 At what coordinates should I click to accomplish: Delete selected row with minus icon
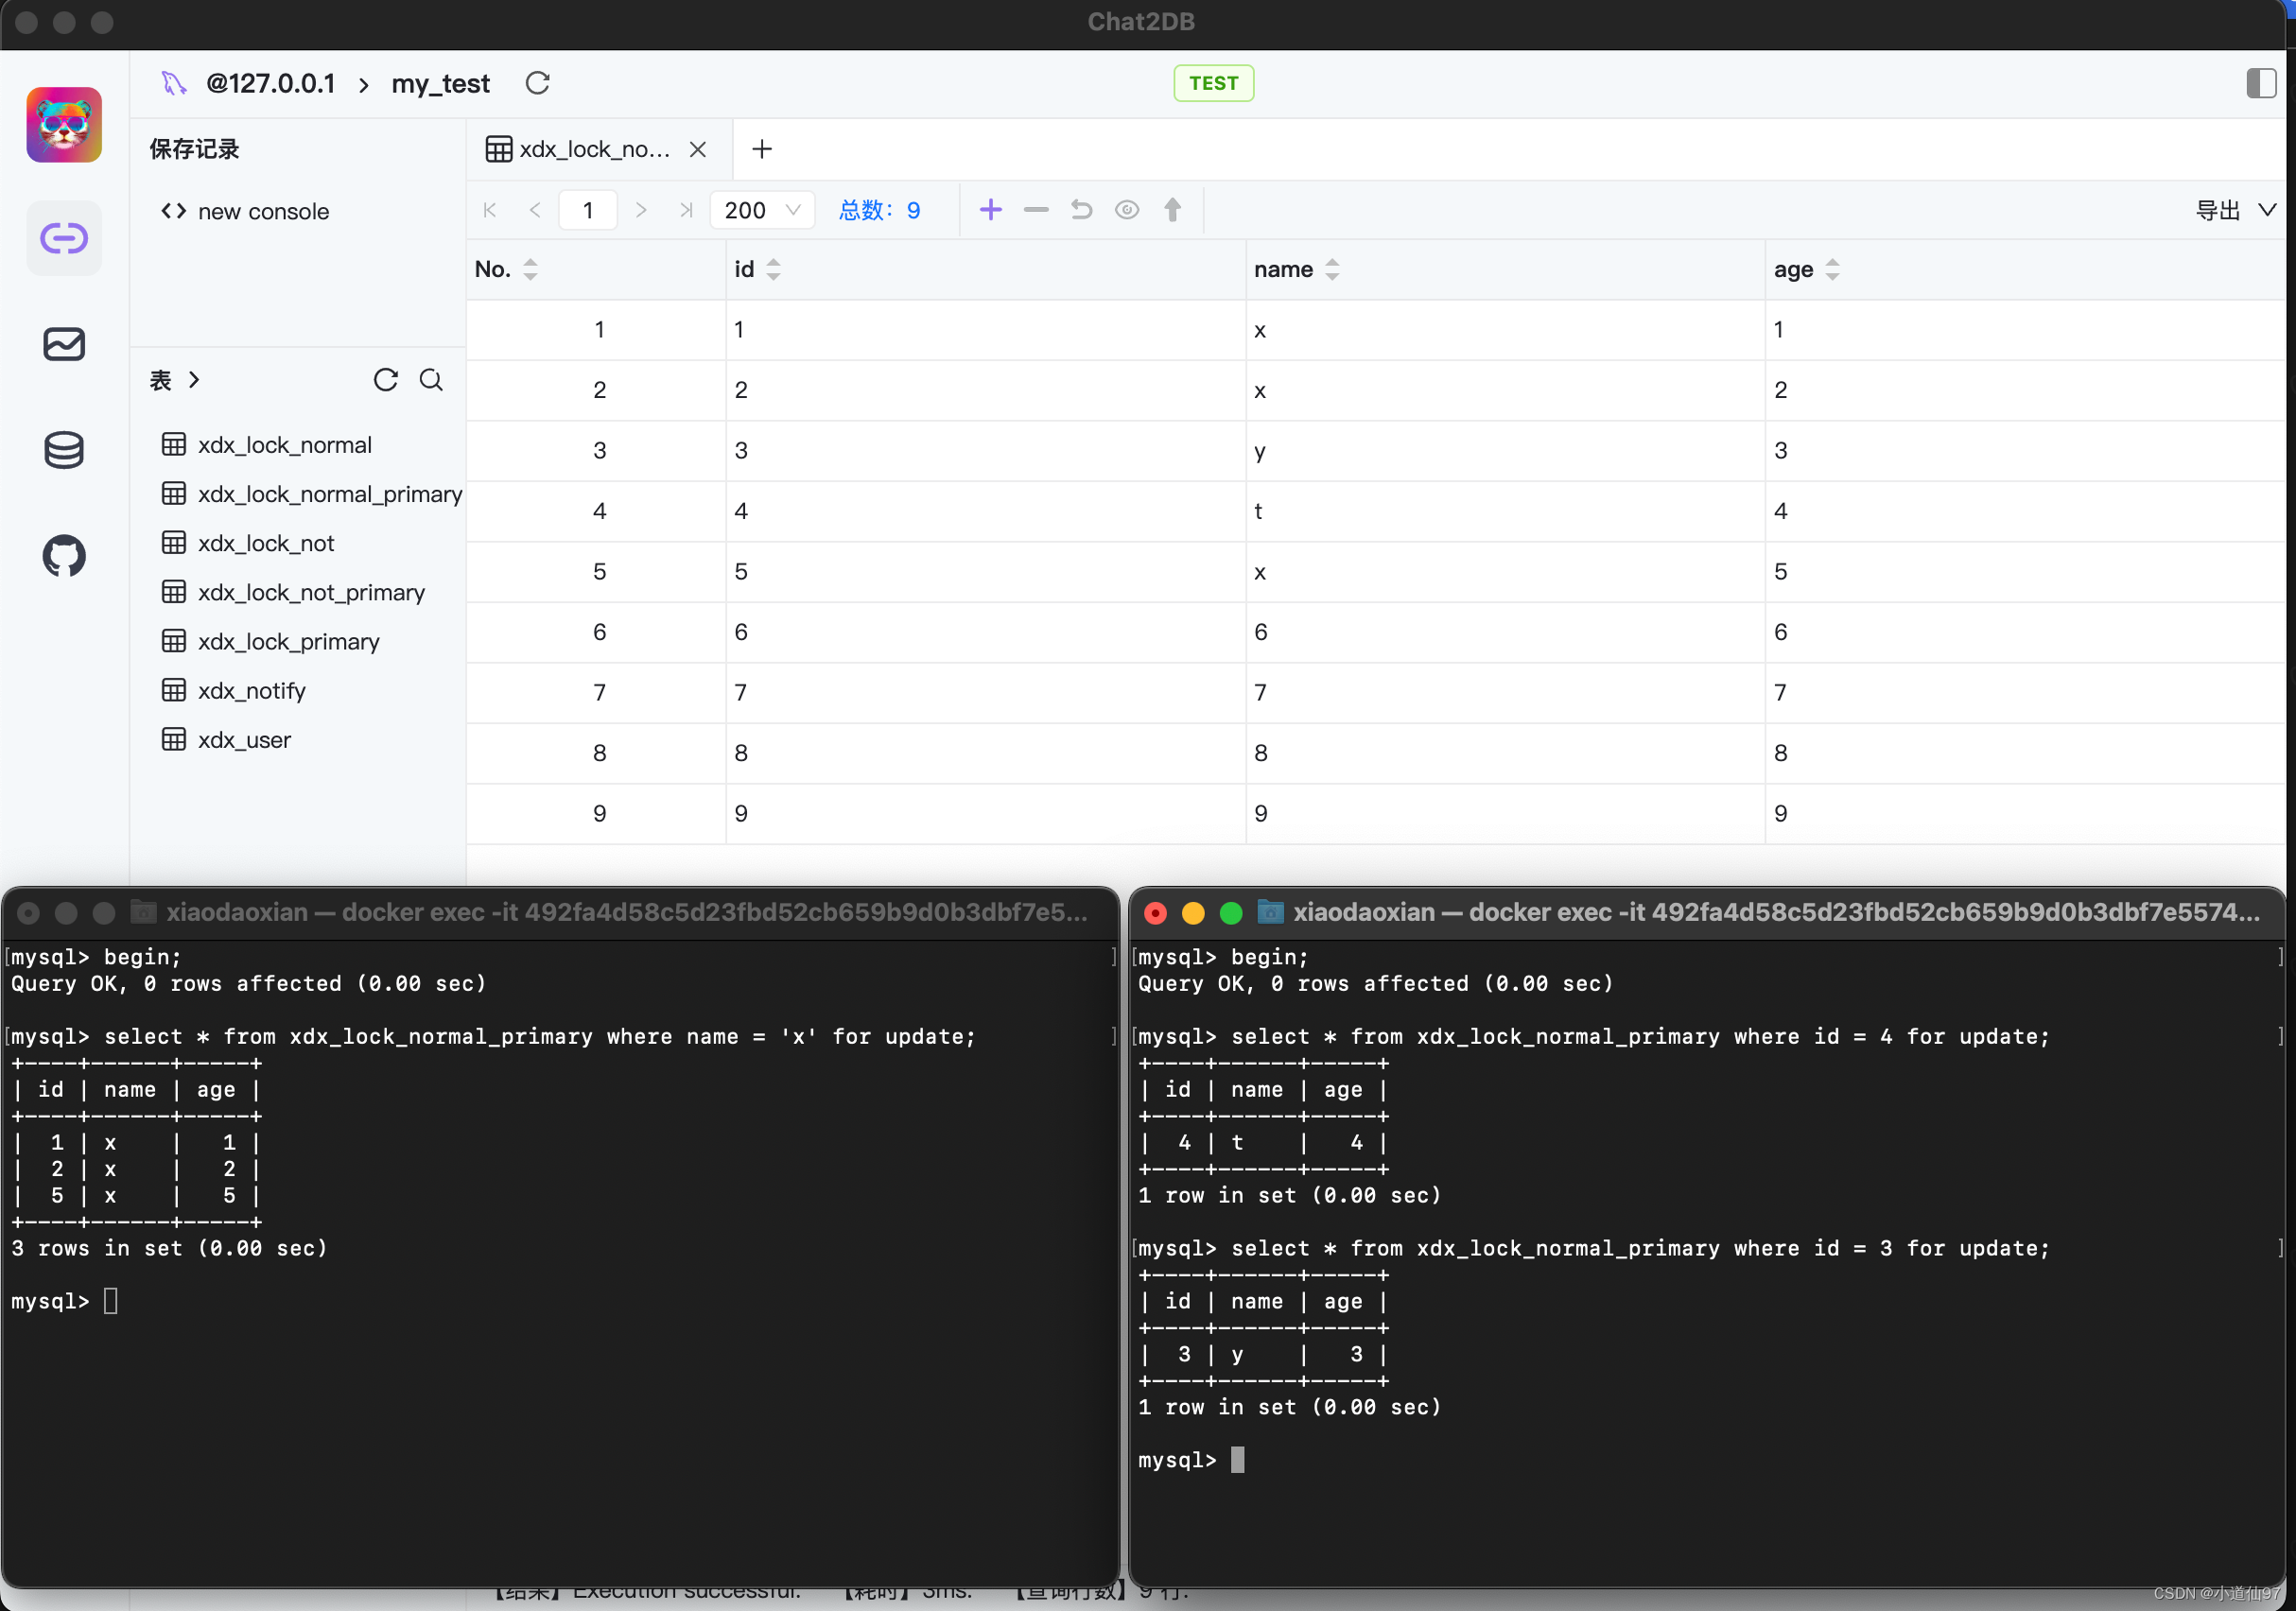pyautogui.click(x=1036, y=210)
